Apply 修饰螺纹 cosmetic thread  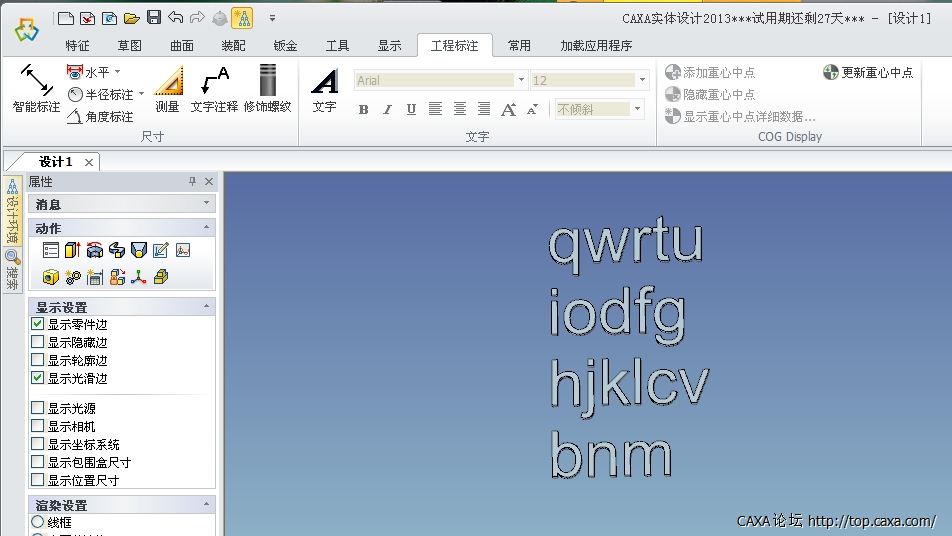pos(268,89)
